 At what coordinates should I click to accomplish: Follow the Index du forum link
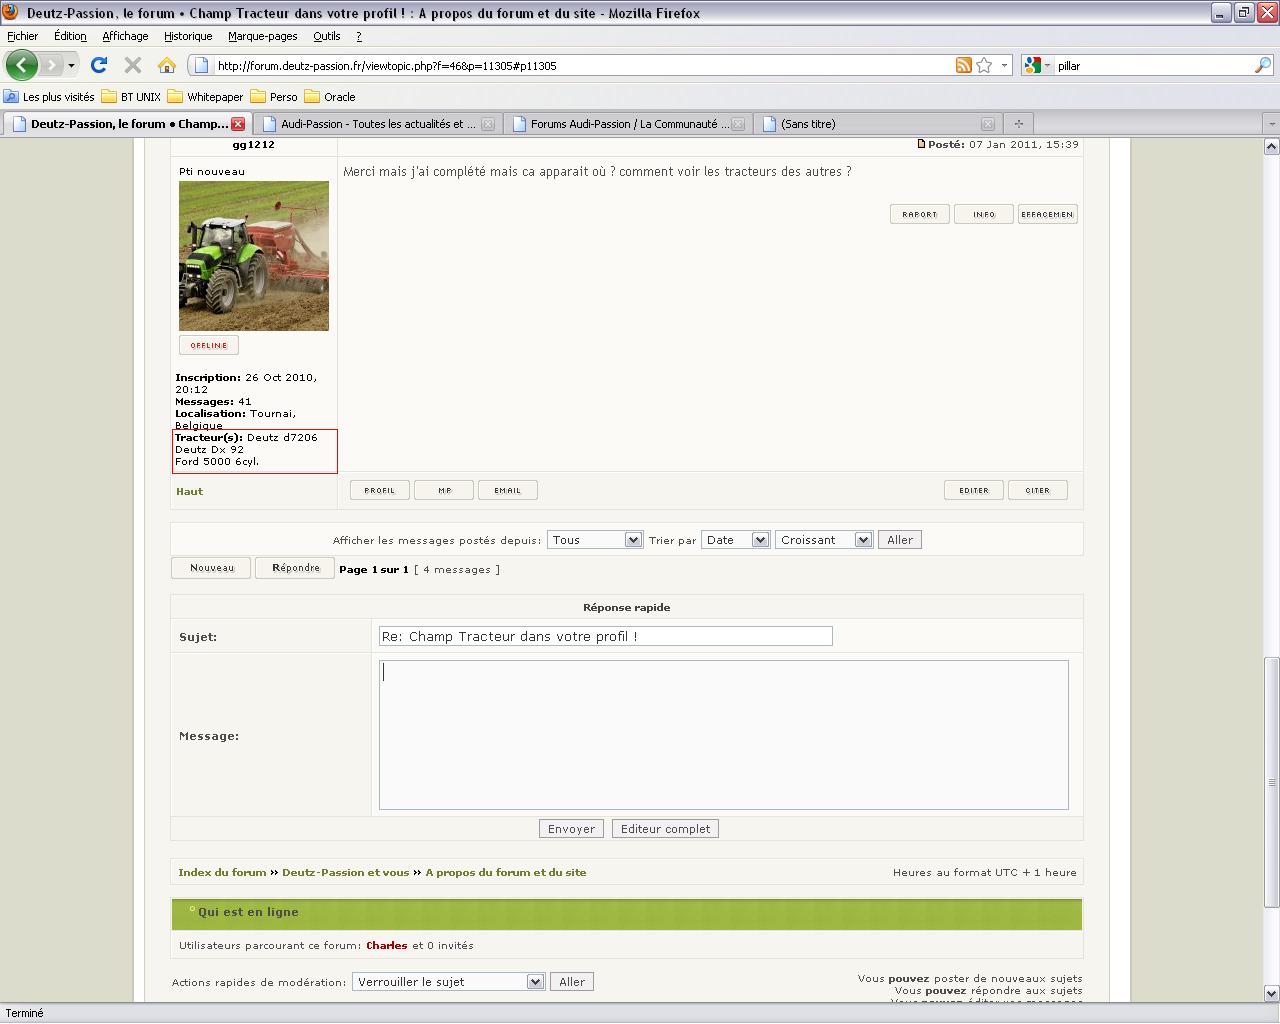tap(223, 872)
